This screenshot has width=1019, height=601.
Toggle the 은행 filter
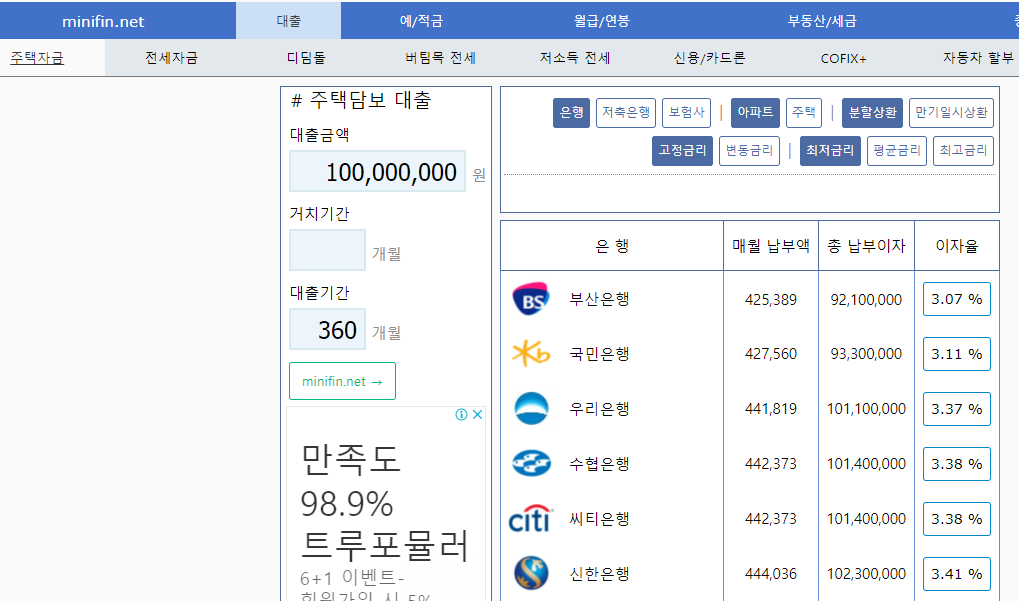point(571,113)
